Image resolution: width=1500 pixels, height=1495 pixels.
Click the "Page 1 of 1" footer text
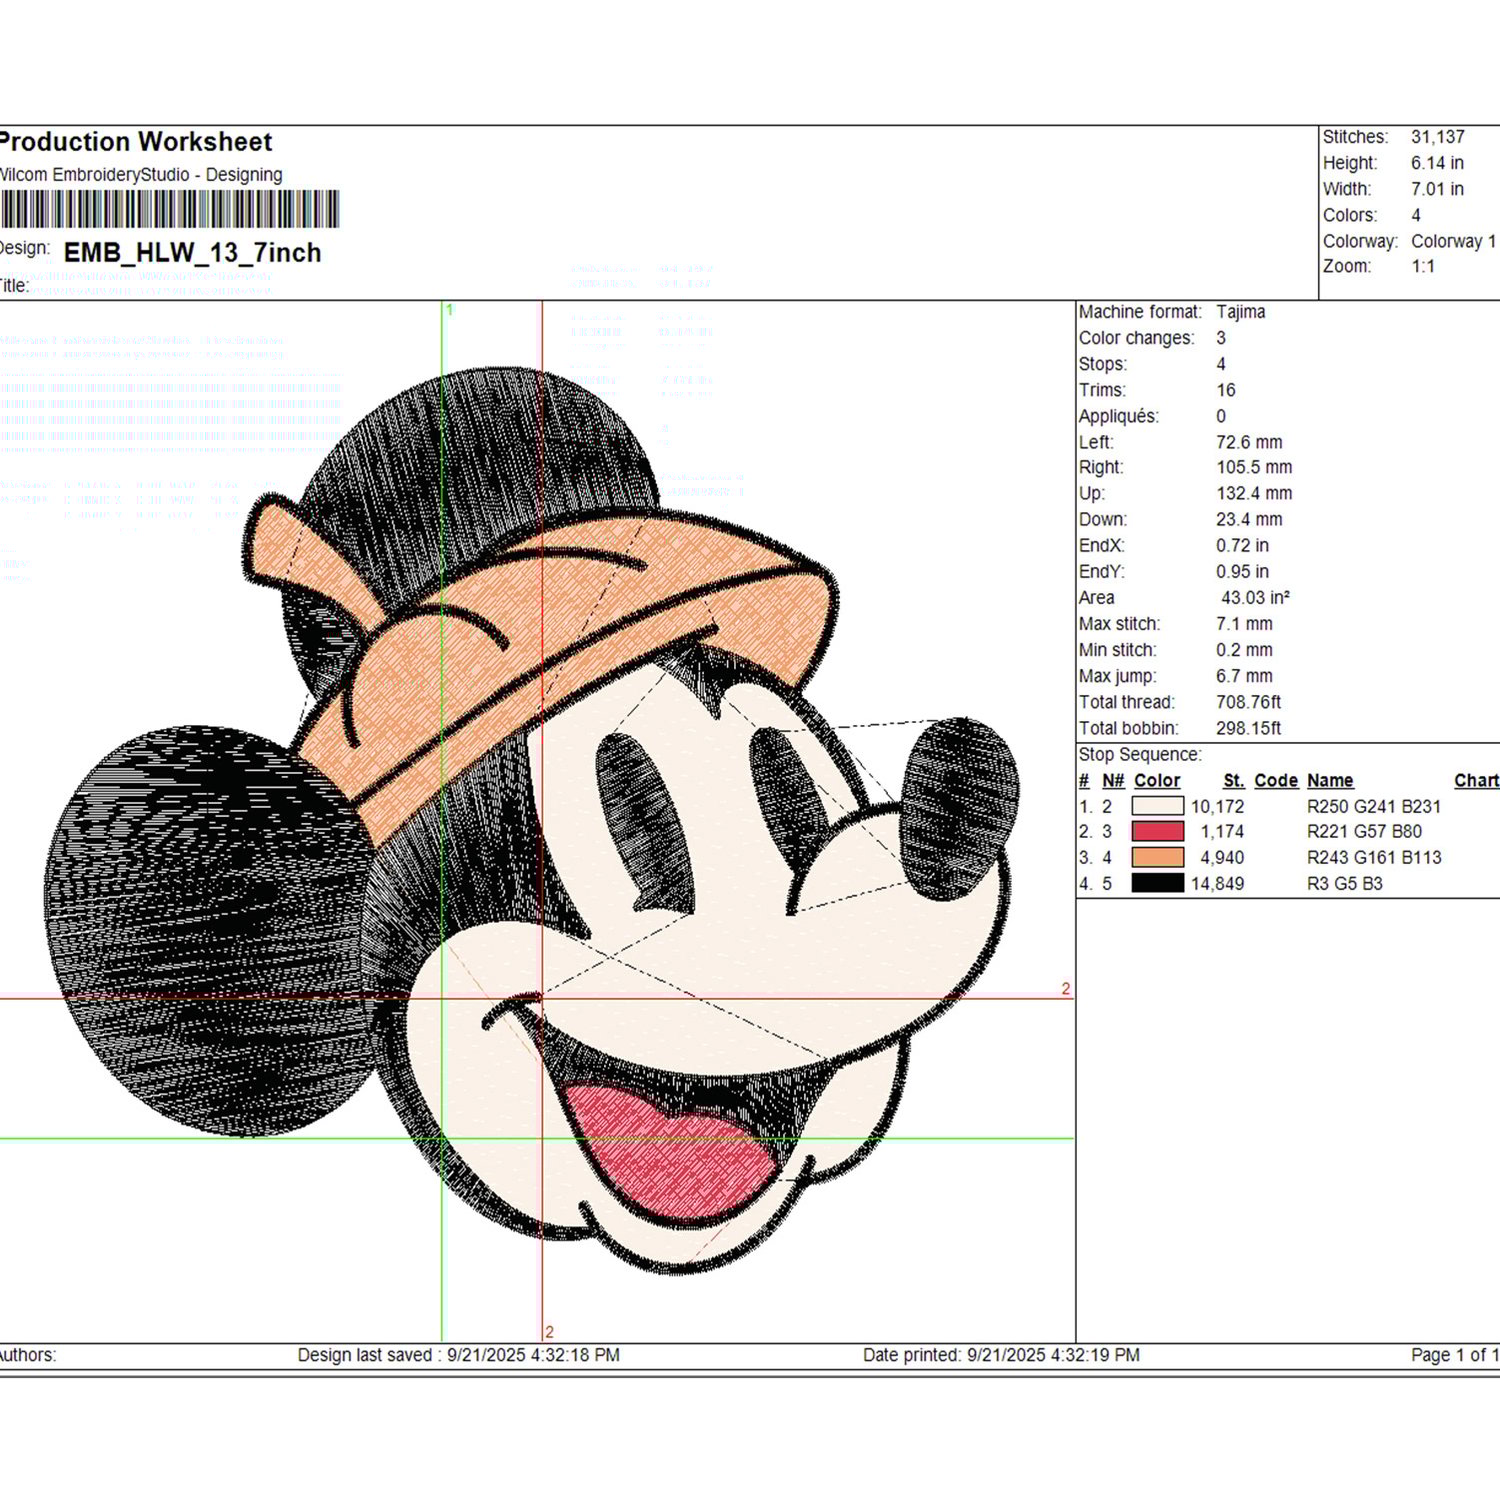tap(1455, 1355)
